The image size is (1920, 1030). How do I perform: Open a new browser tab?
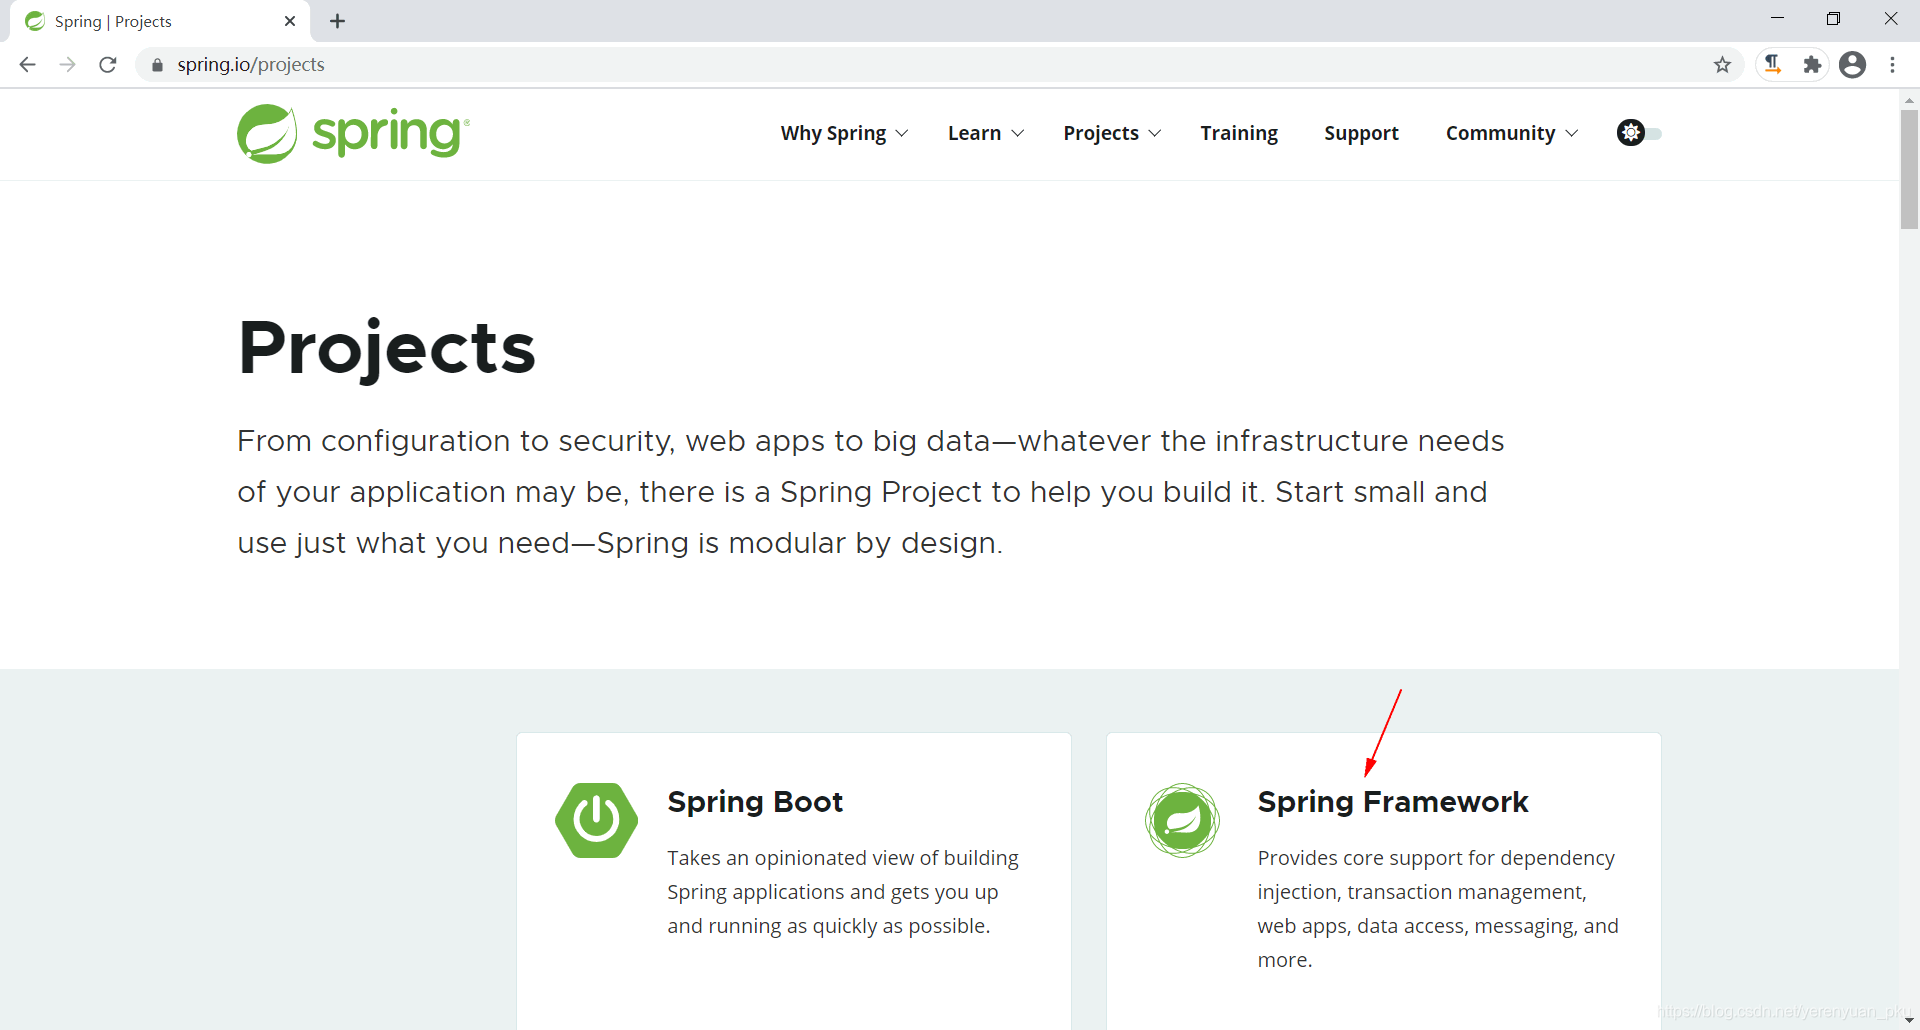(338, 21)
